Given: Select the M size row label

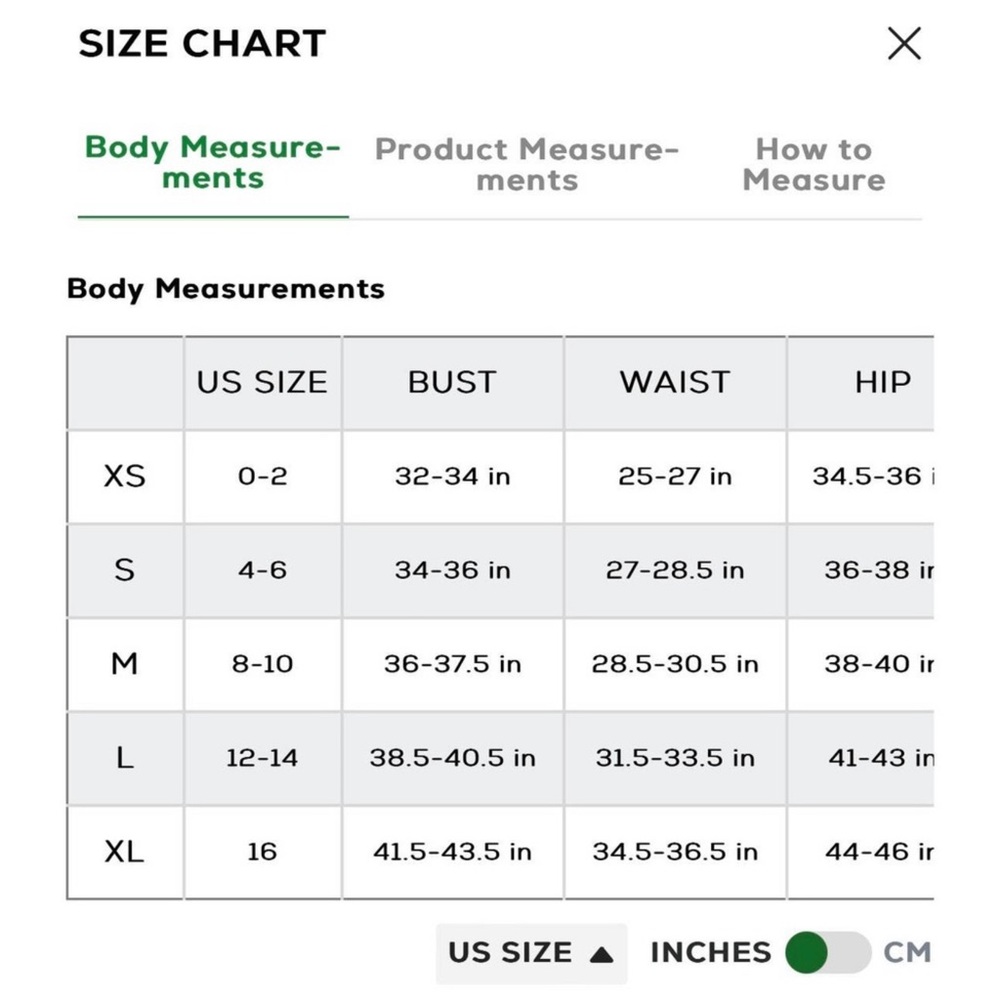Looking at the screenshot, I should 125,664.
